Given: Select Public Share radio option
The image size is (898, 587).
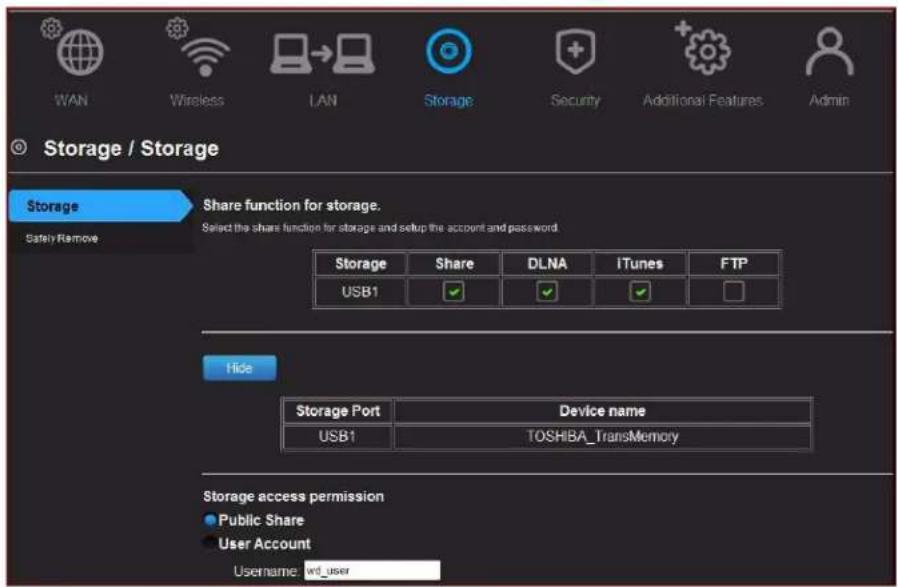Looking at the screenshot, I should click(210, 520).
